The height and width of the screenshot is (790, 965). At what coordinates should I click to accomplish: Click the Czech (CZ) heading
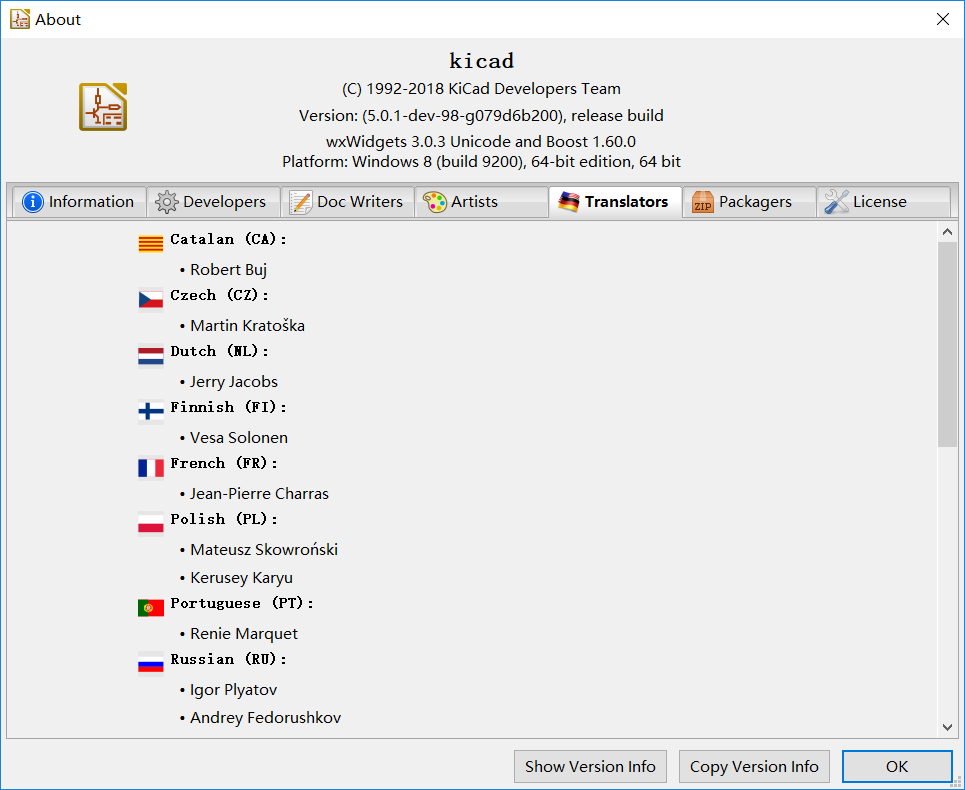coord(220,295)
